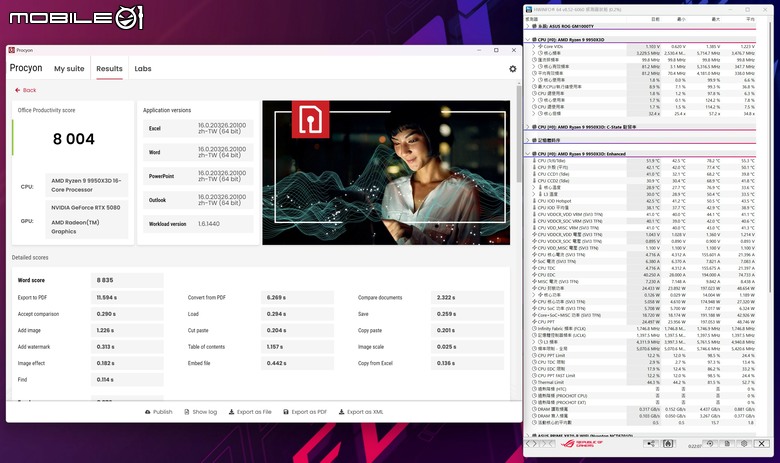This screenshot has height=463, width=780.
Task: Click Export as File
Action: coord(250,412)
